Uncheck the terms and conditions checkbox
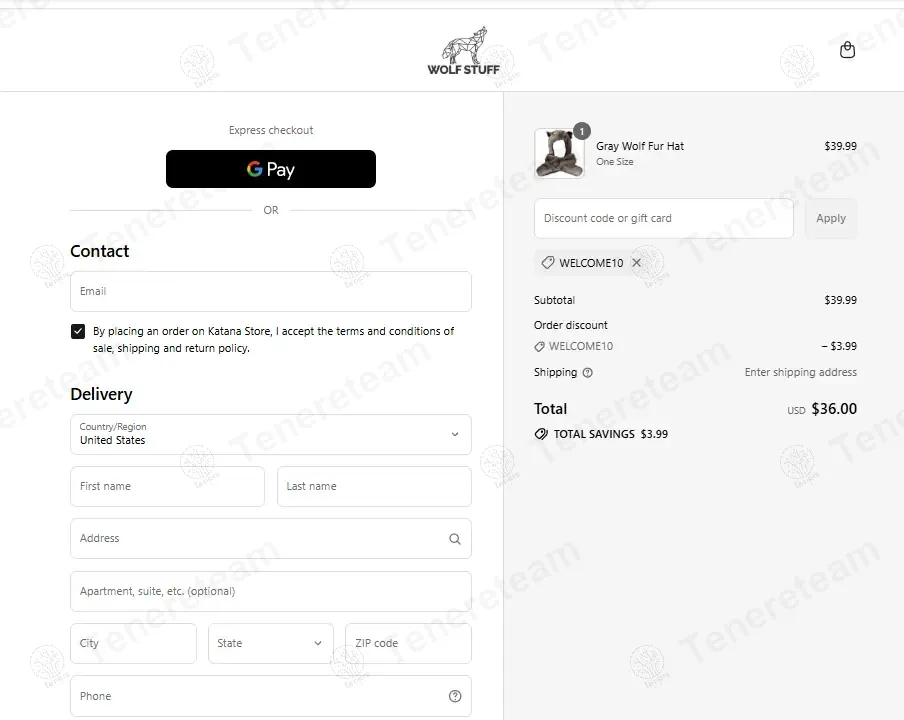This screenshot has height=720, width=904. [78, 331]
